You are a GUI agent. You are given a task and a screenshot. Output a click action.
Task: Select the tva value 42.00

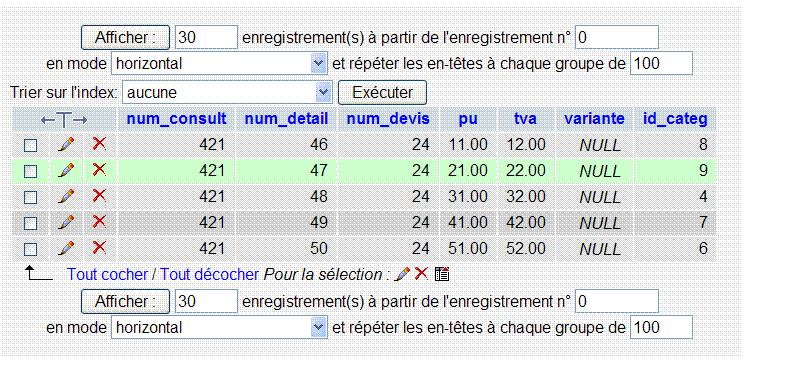tap(526, 222)
